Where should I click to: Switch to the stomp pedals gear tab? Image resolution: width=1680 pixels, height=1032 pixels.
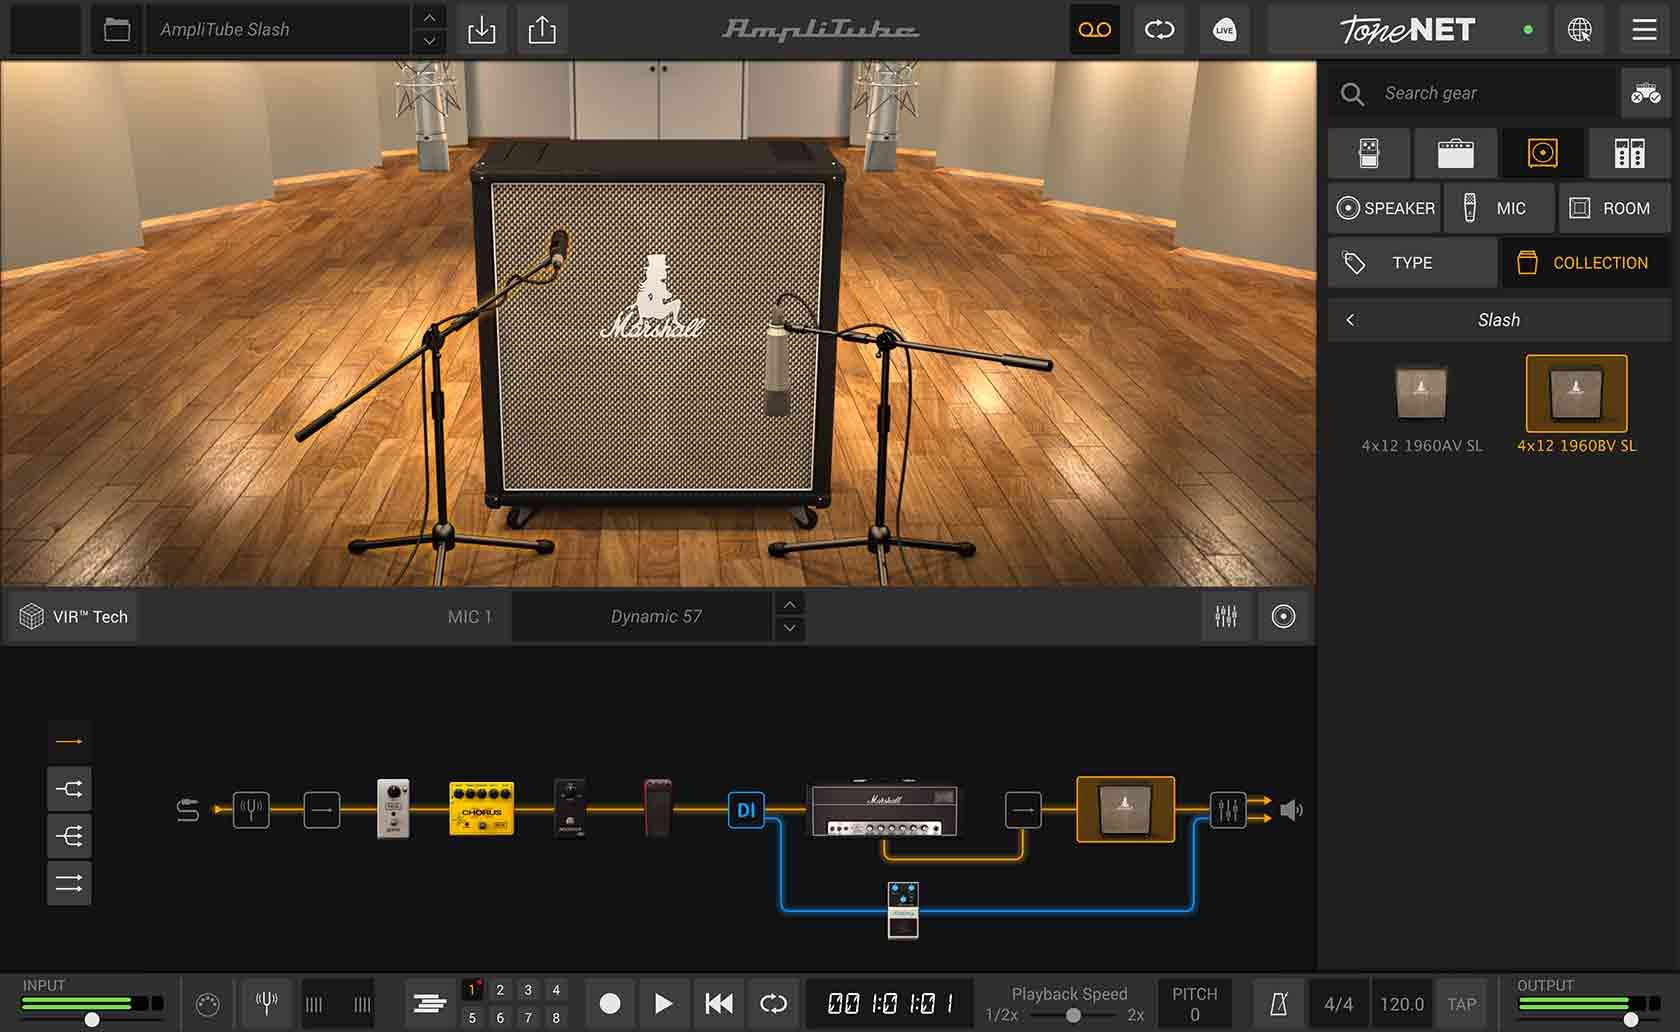tap(1369, 153)
